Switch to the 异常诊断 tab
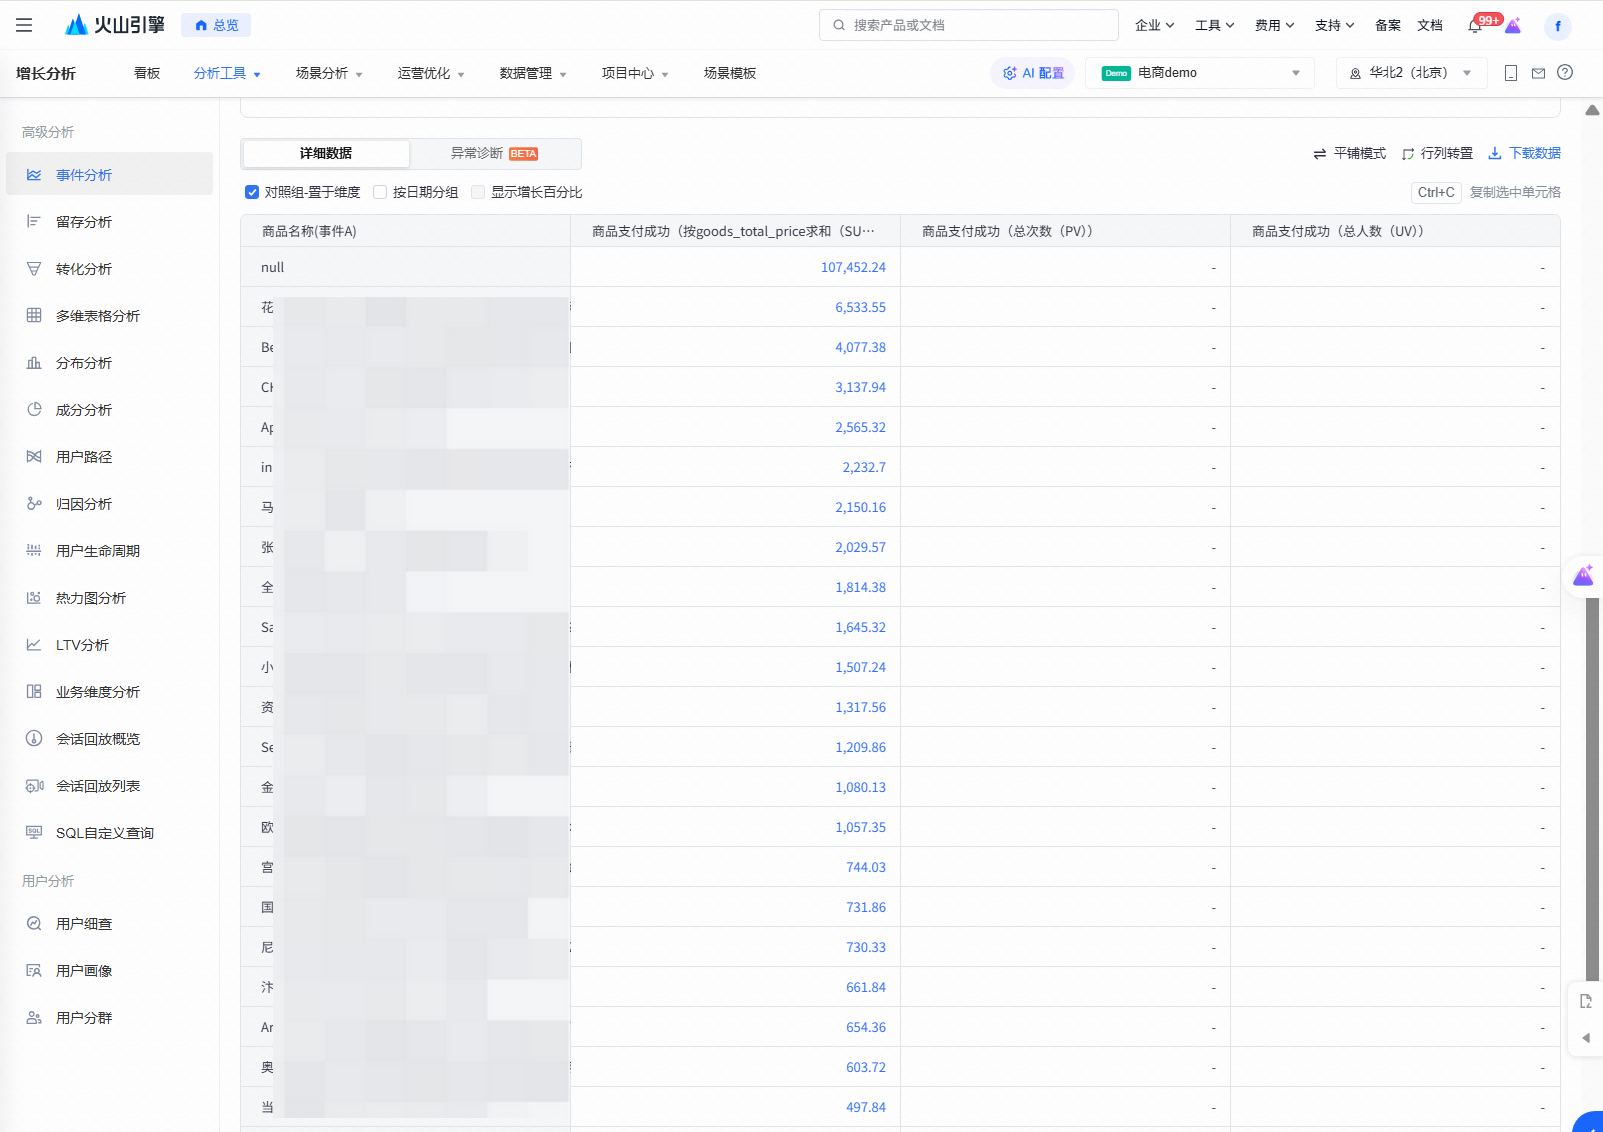 point(494,153)
